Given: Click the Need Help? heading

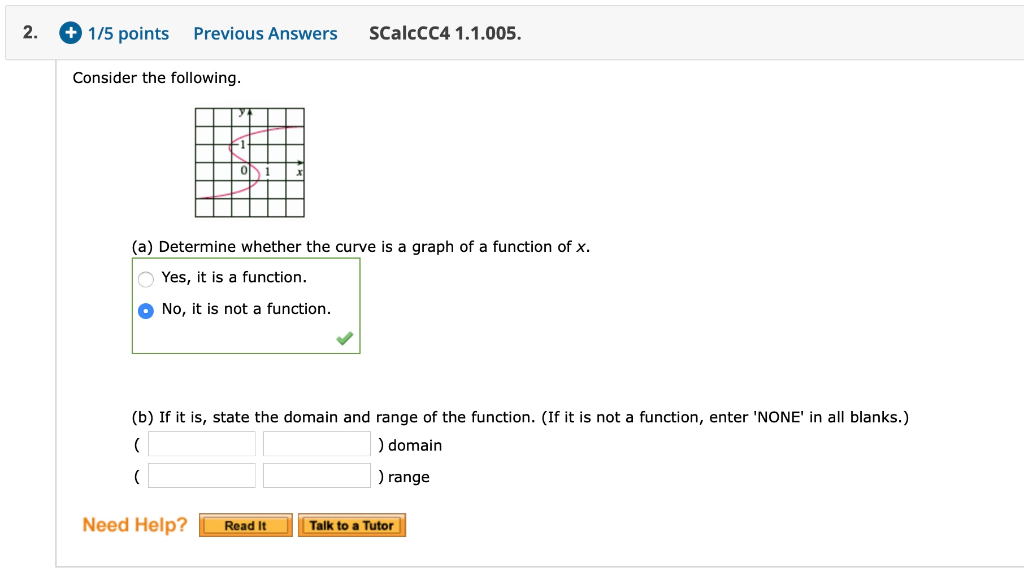Looking at the screenshot, I should tap(134, 524).
